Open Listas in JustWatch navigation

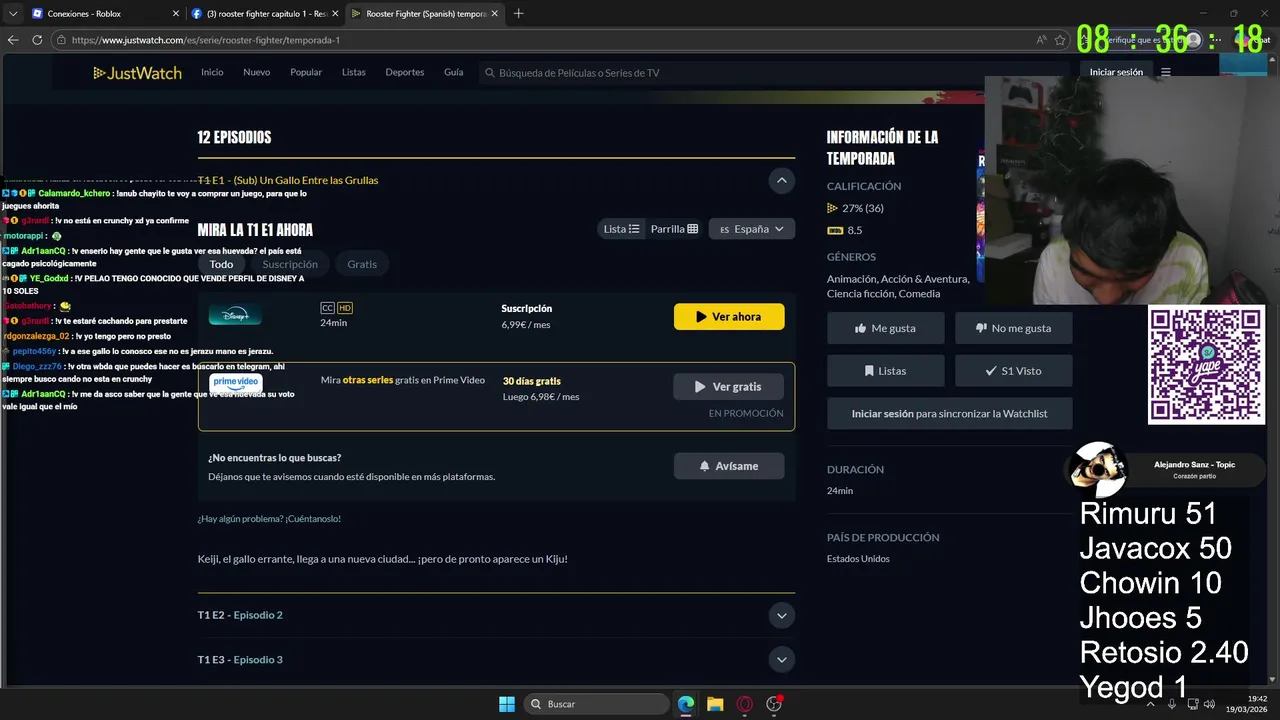(354, 72)
